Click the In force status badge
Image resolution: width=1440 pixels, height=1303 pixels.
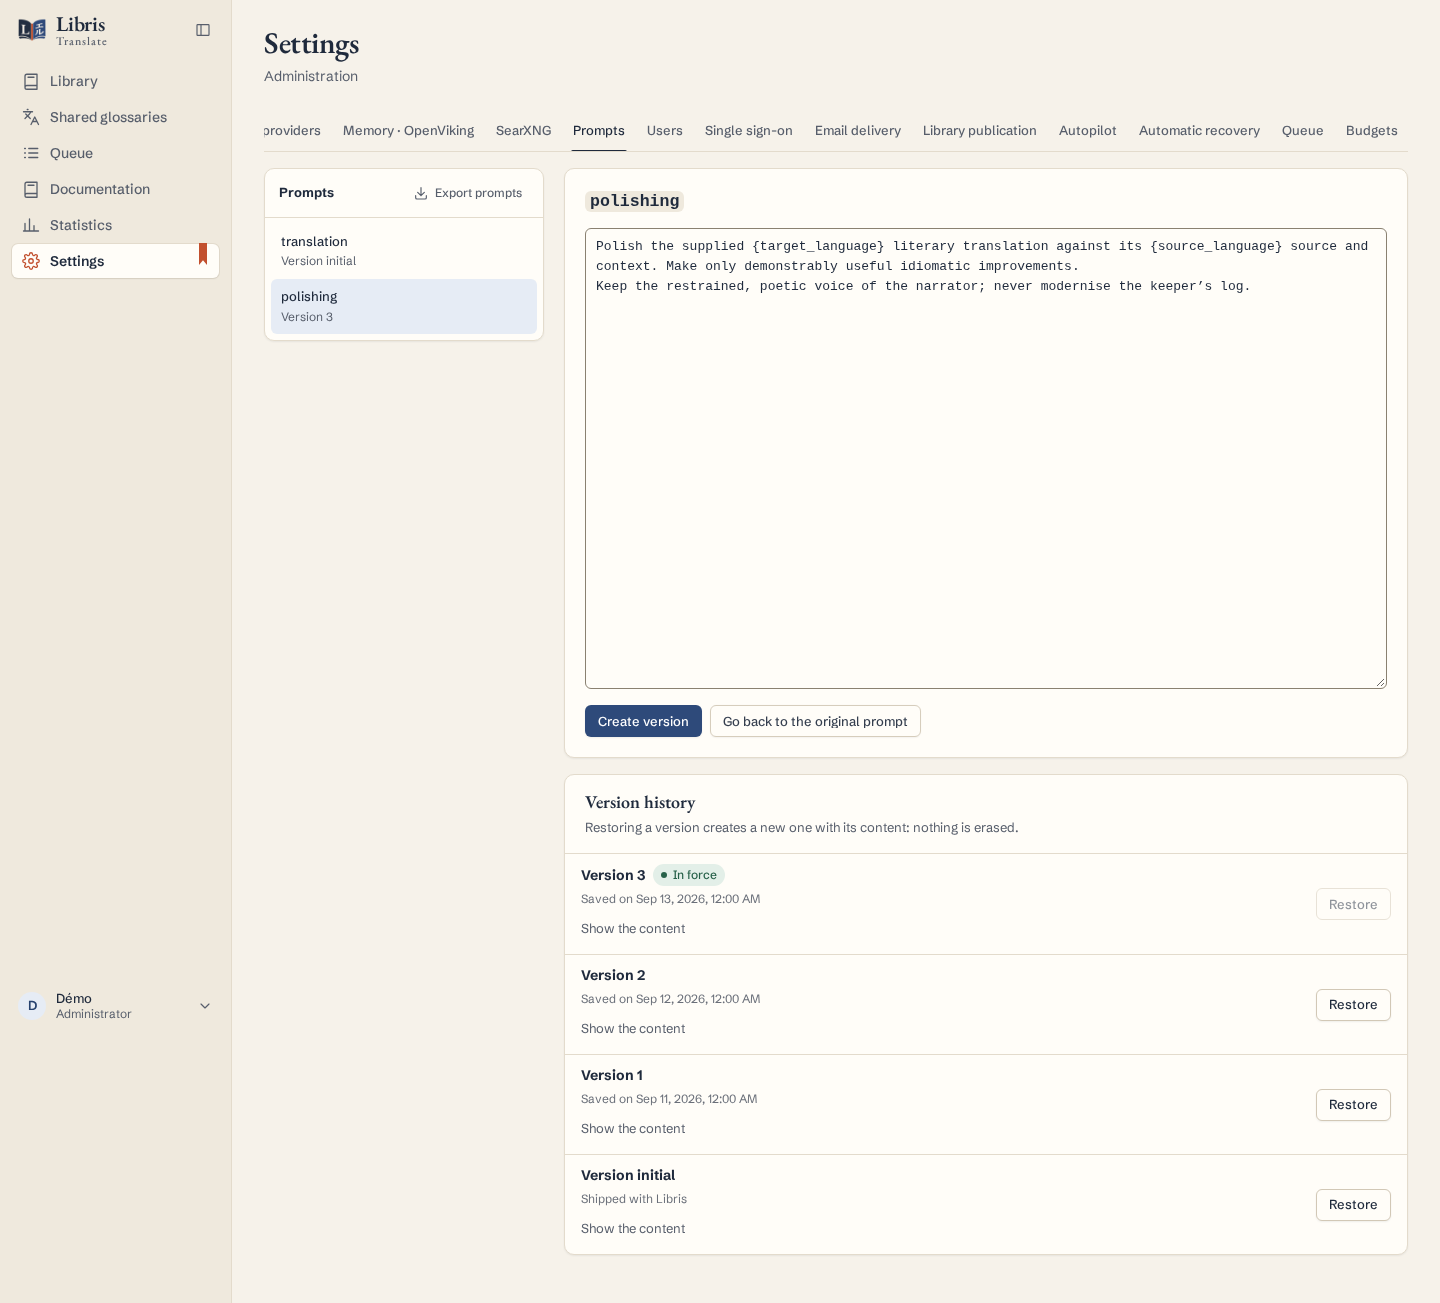689,875
